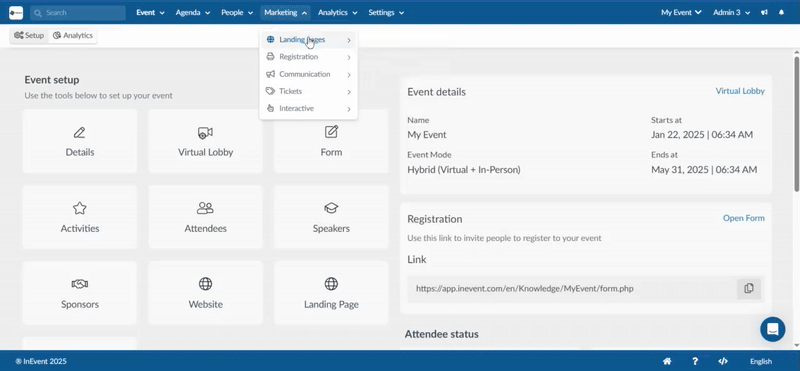The width and height of the screenshot is (800, 371).
Task: Click the InEvent logo icon
Action: coord(16,13)
